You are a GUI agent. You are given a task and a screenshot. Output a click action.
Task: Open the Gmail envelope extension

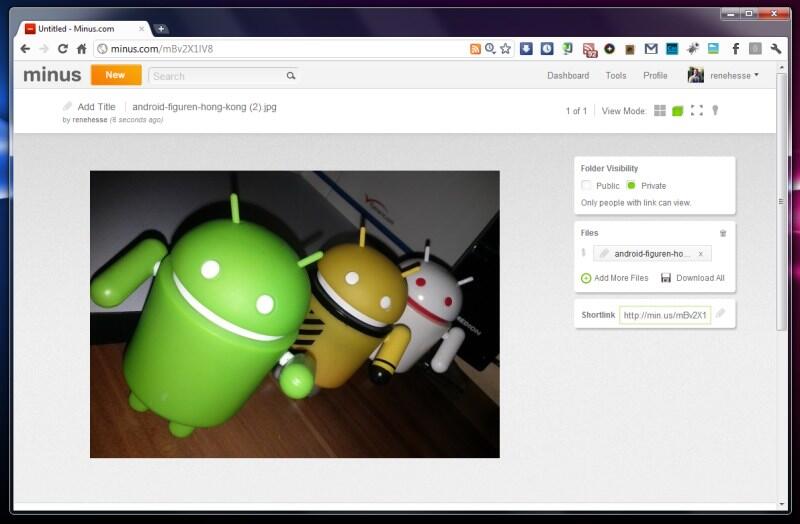click(x=651, y=49)
